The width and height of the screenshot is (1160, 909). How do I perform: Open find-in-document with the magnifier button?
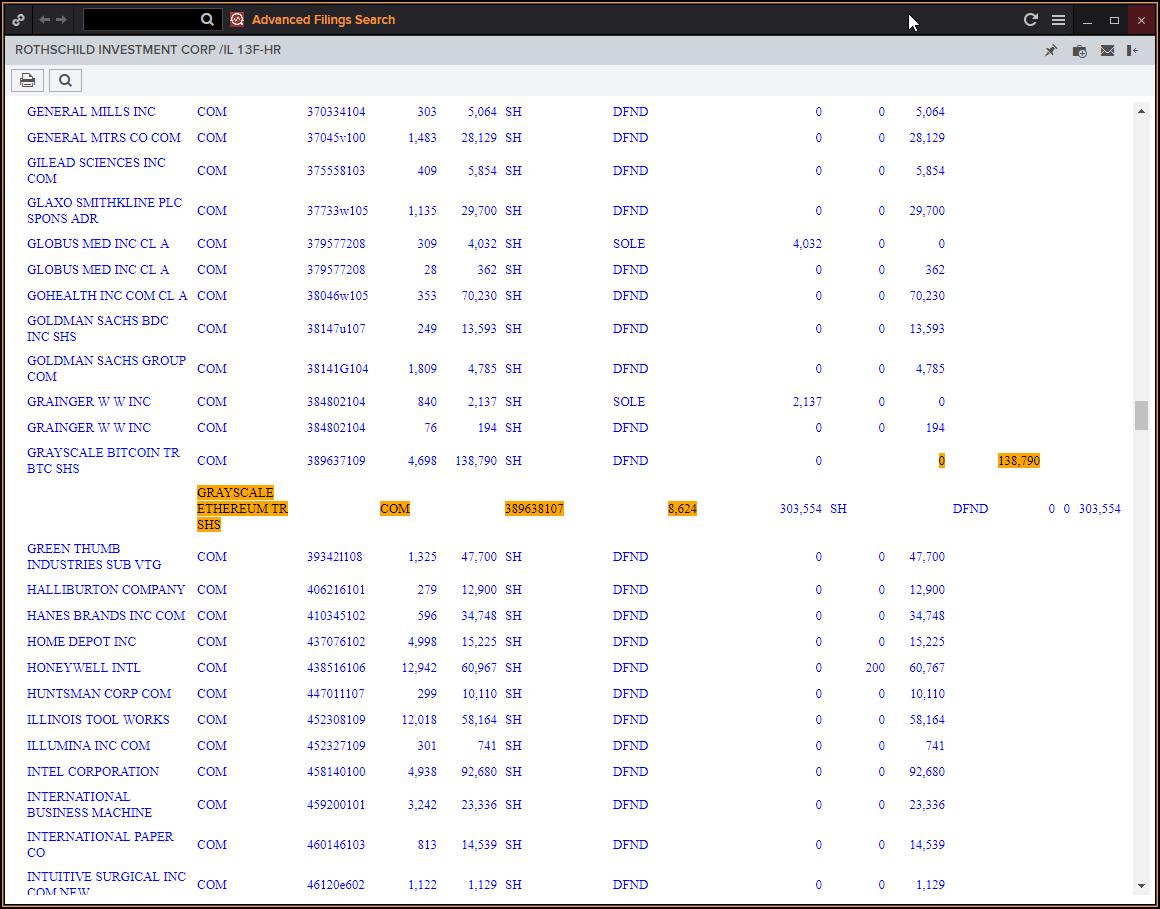pyautogui.click(x=65, y=80)
